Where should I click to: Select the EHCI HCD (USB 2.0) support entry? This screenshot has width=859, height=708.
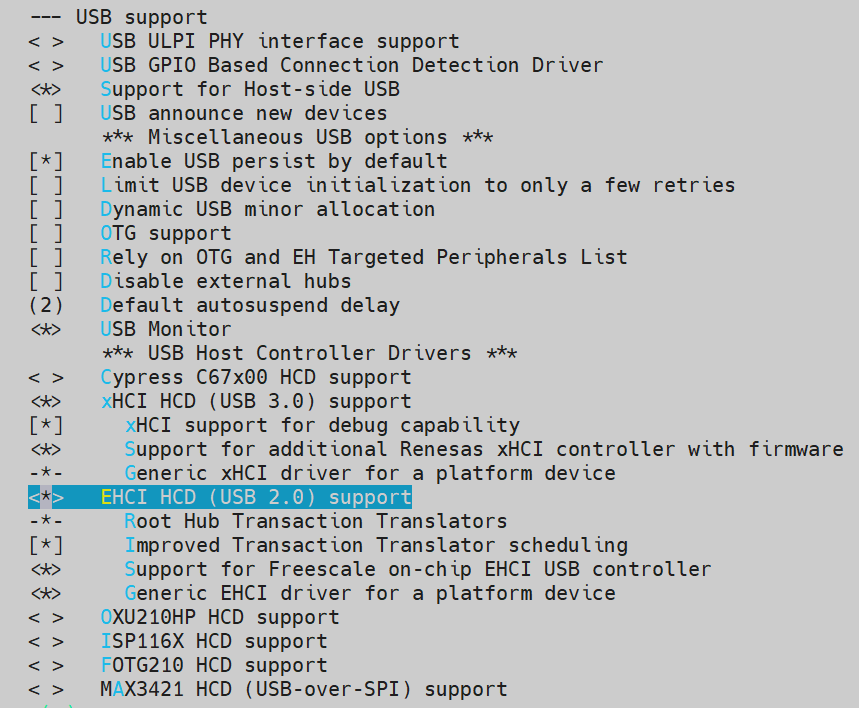coord(220,498)
